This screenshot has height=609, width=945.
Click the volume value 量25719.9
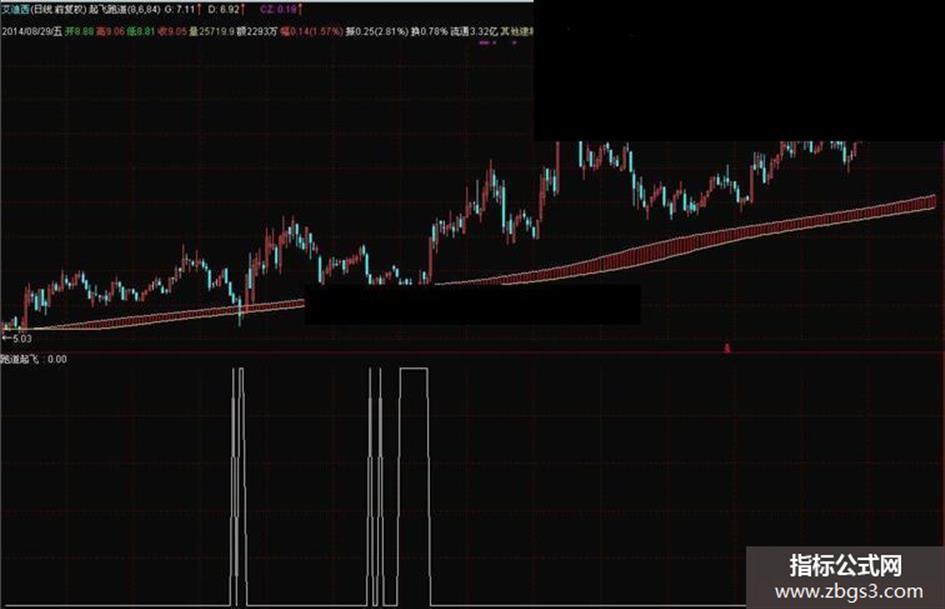pyautogui.click(x=212, y=31)
